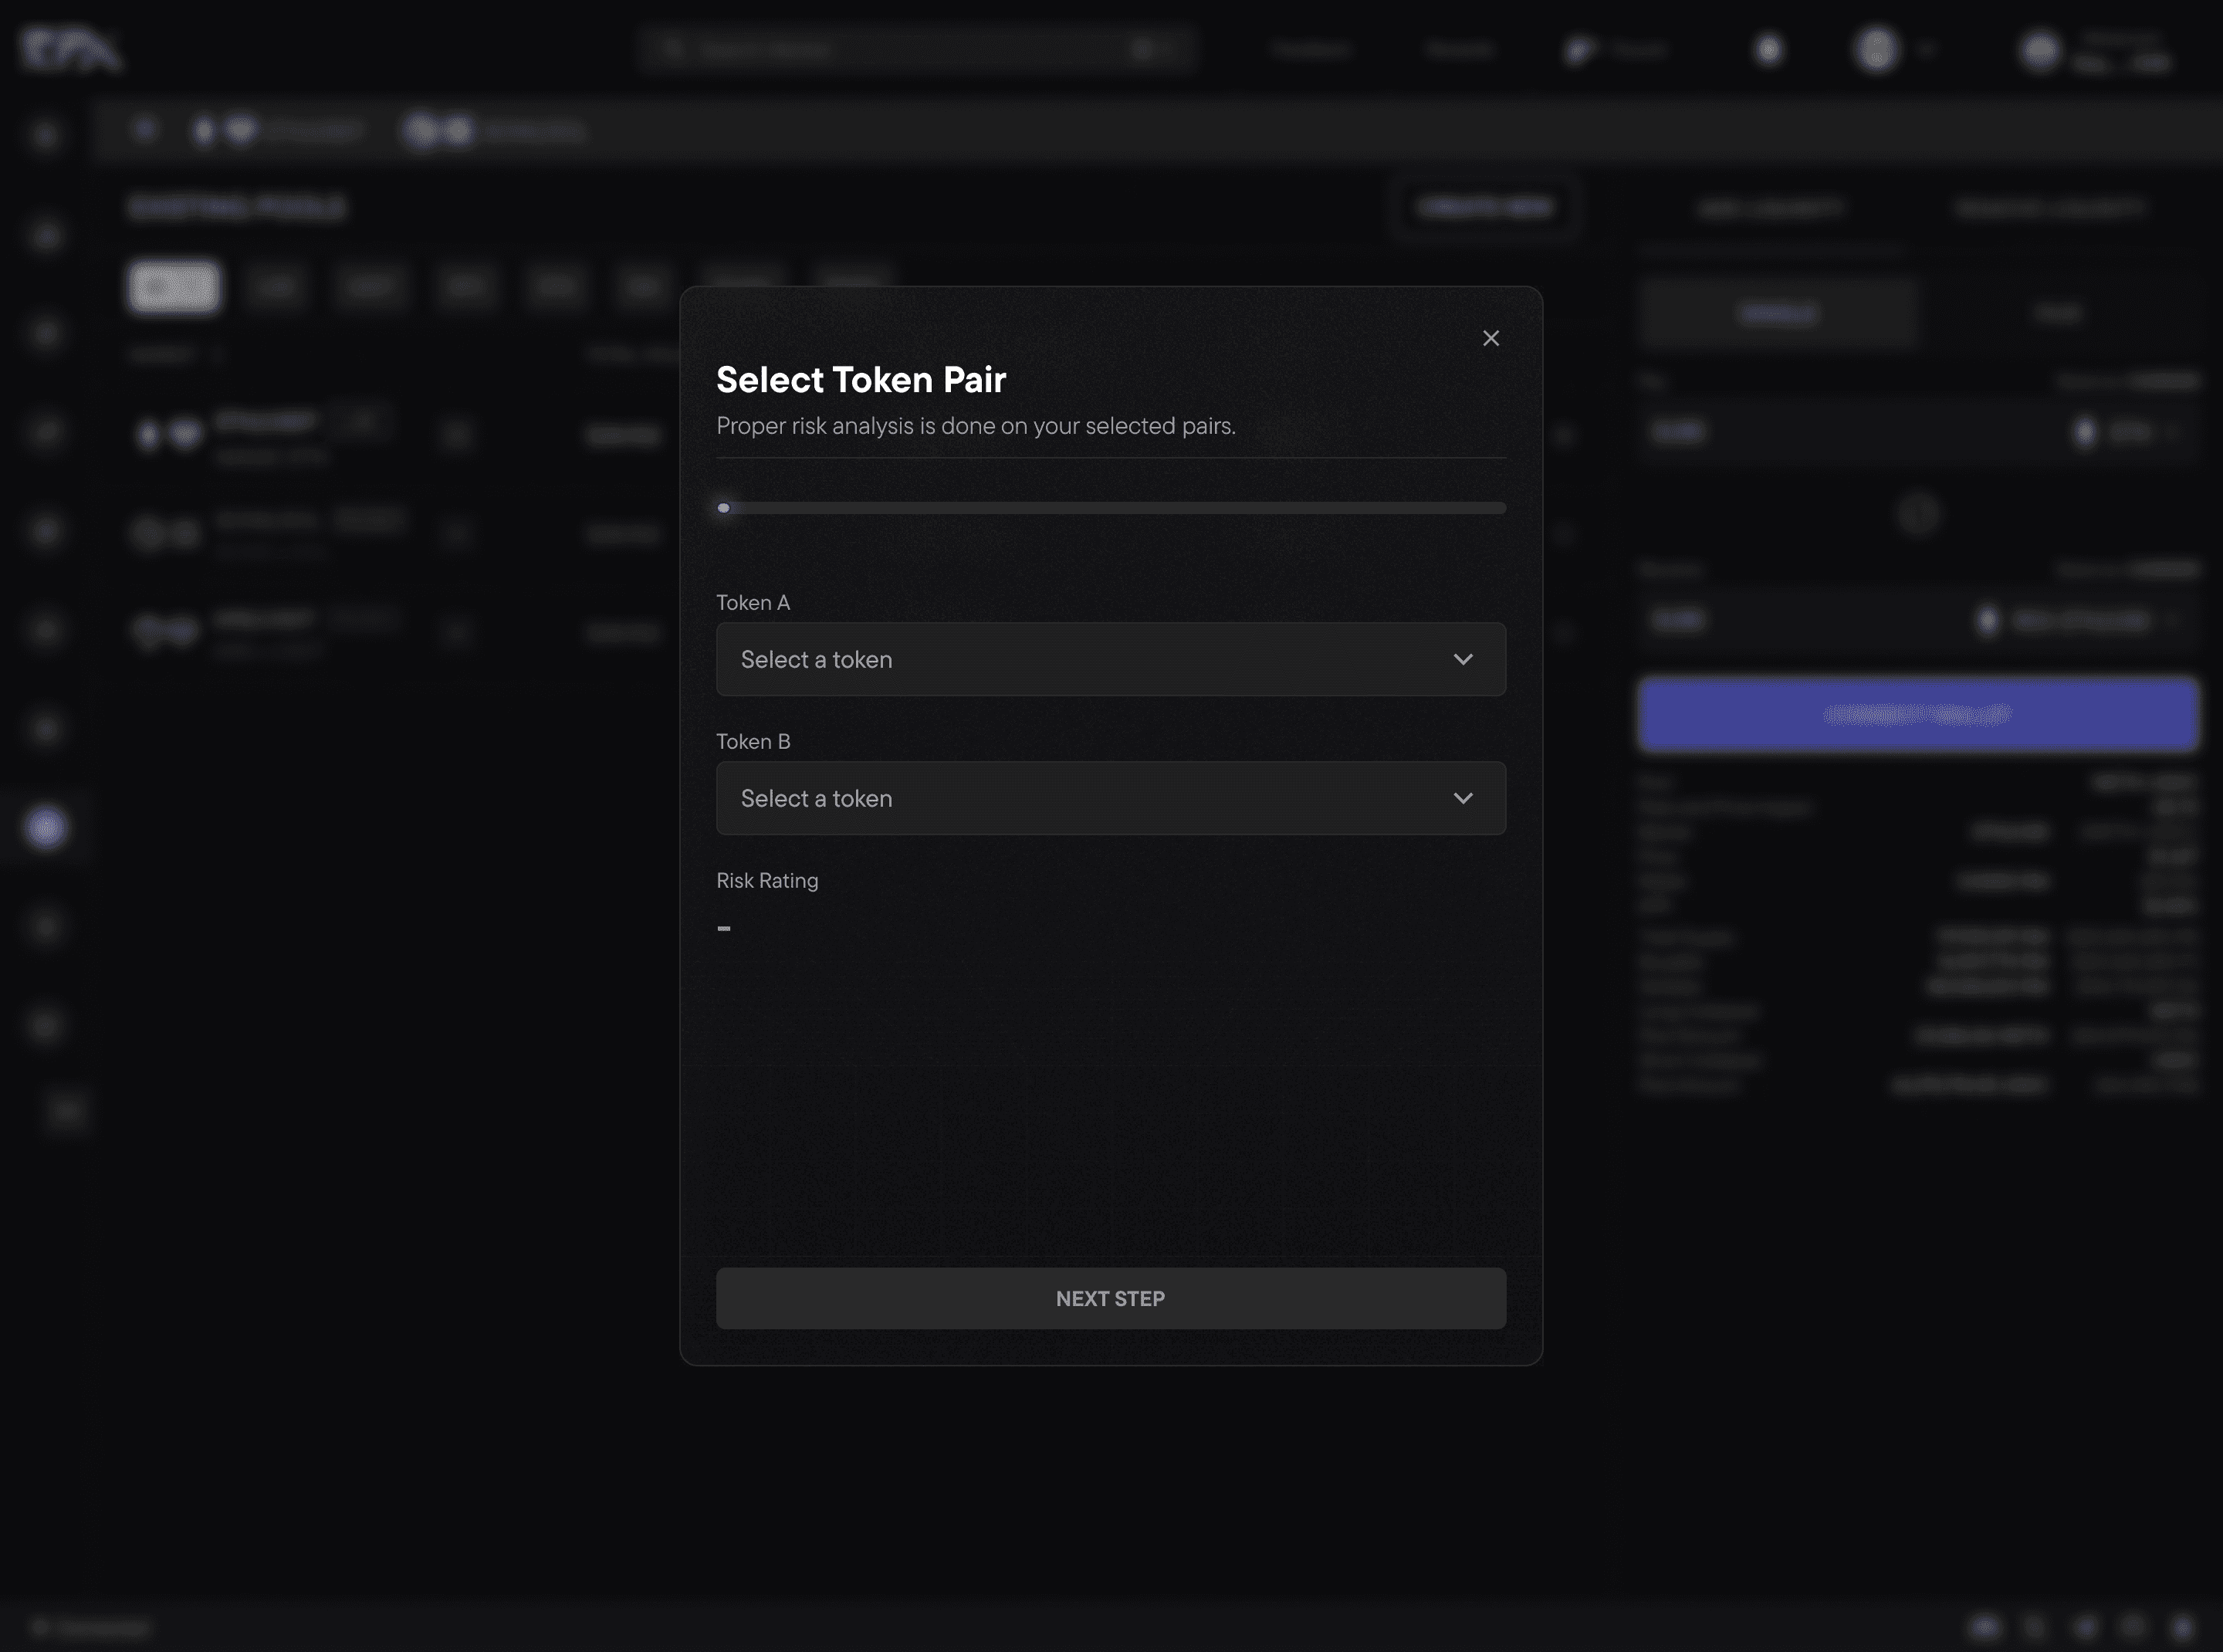Click the blurred CREATE NEW button
Image resolution: width=2223 pixels, height=1652 pixels.
pyautogui.click(x=1485, y=207)
